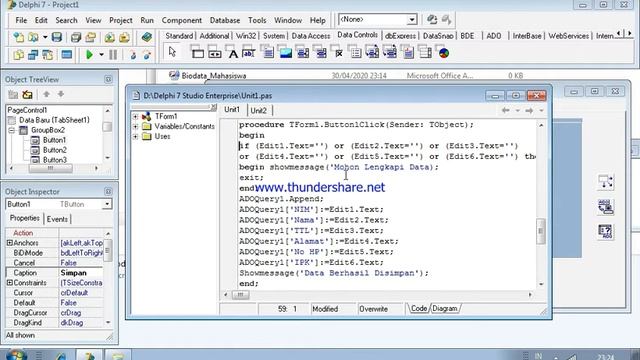Viewport: 640px width, 360px height.
Task: Close the code explorer pane with its X
Action: pyautogui.click(x=213, y=107)
